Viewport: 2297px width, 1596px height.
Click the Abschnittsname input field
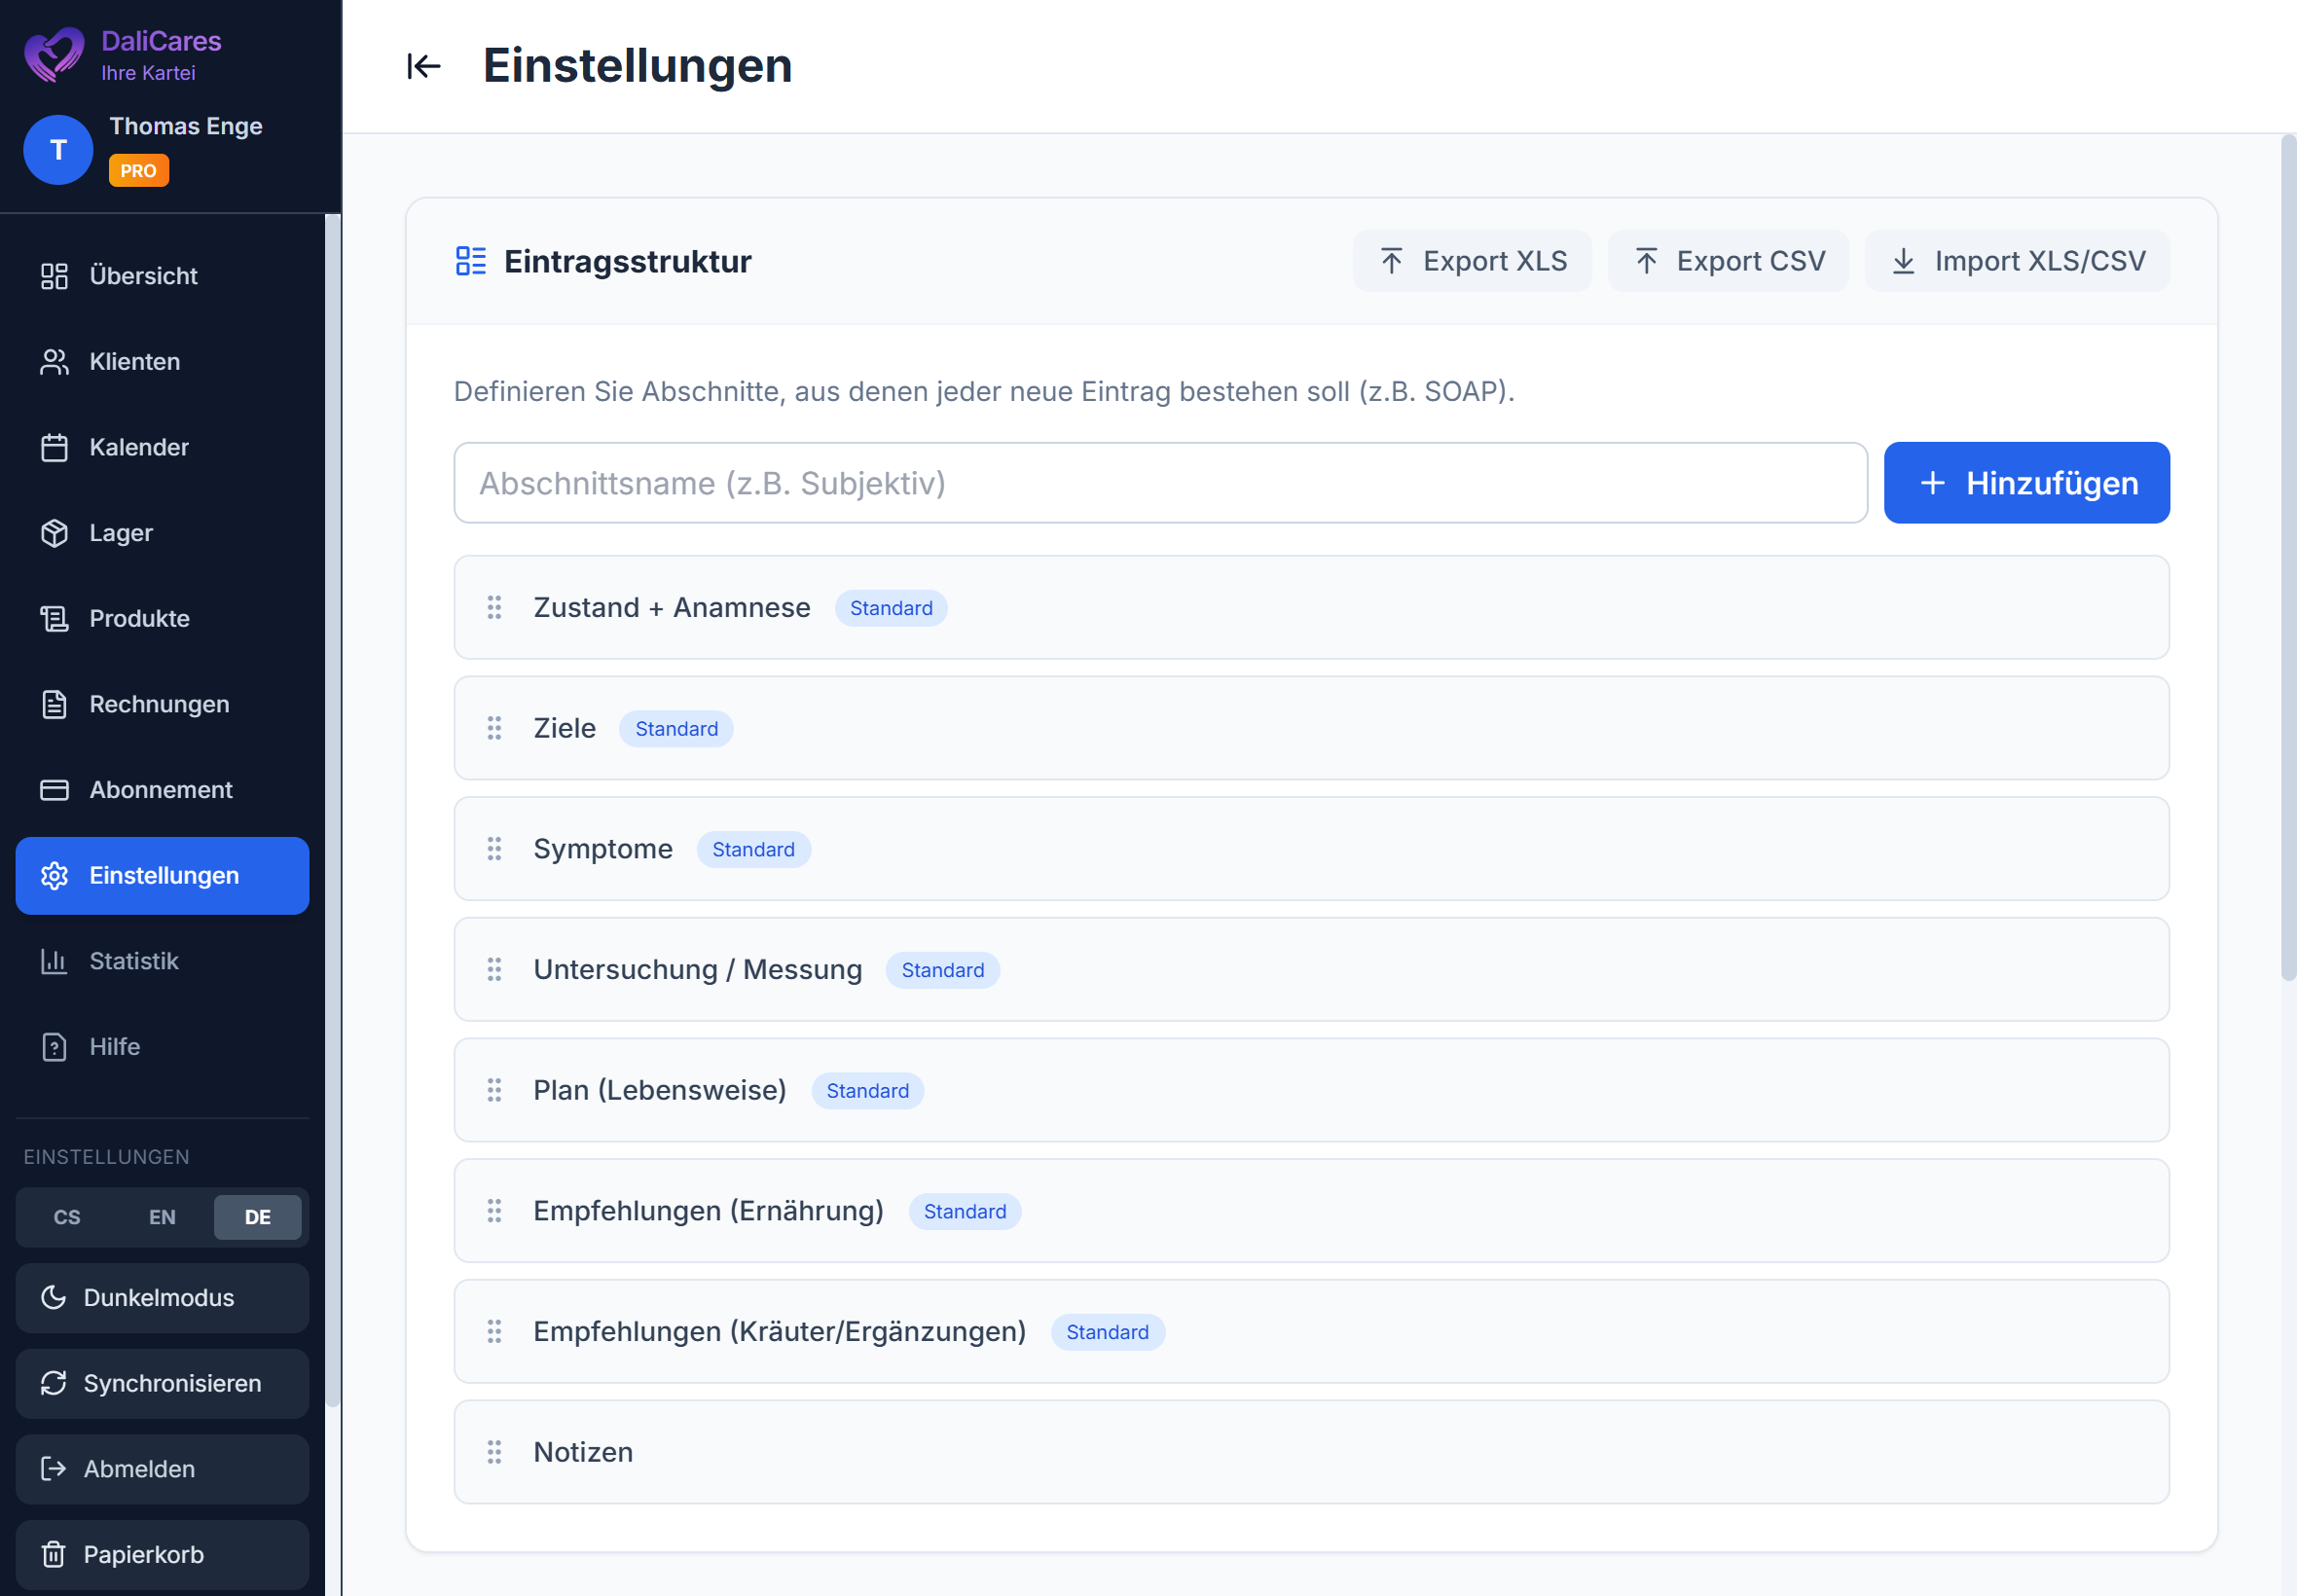1160,483
